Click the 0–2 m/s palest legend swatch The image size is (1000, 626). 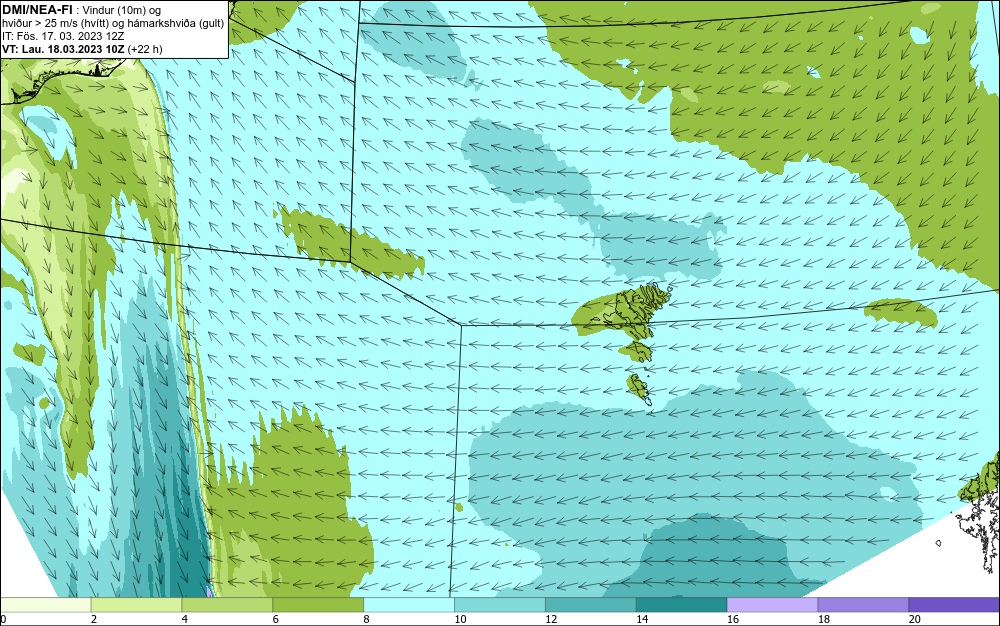46,604
